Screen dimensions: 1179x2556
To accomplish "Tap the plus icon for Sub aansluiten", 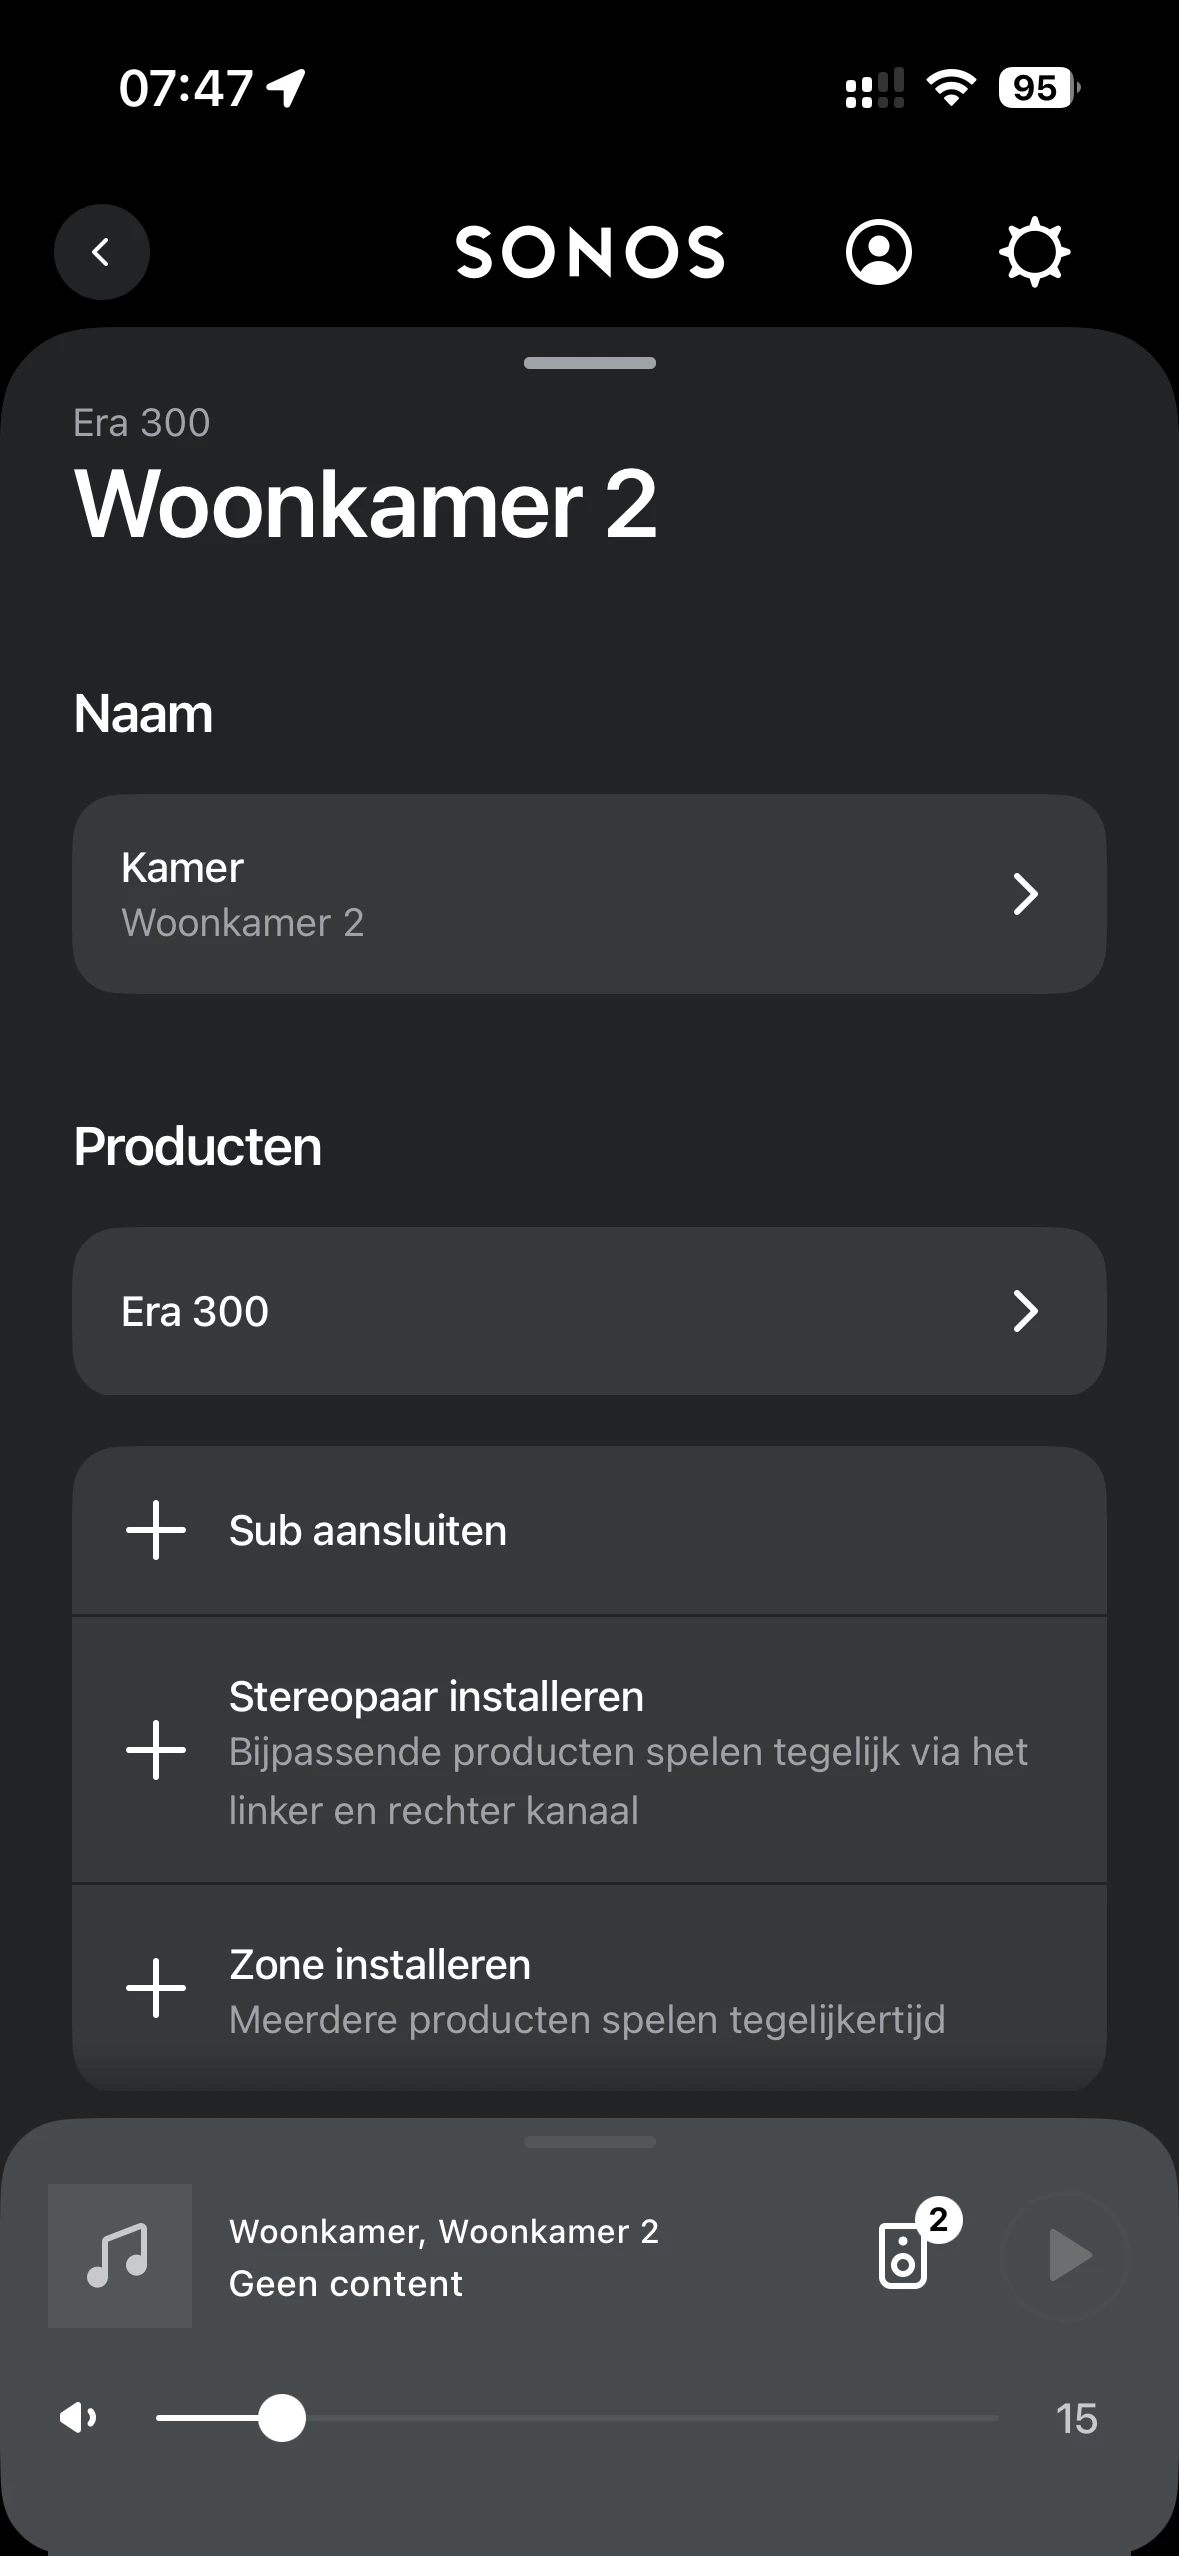I will pos(156,1530).
